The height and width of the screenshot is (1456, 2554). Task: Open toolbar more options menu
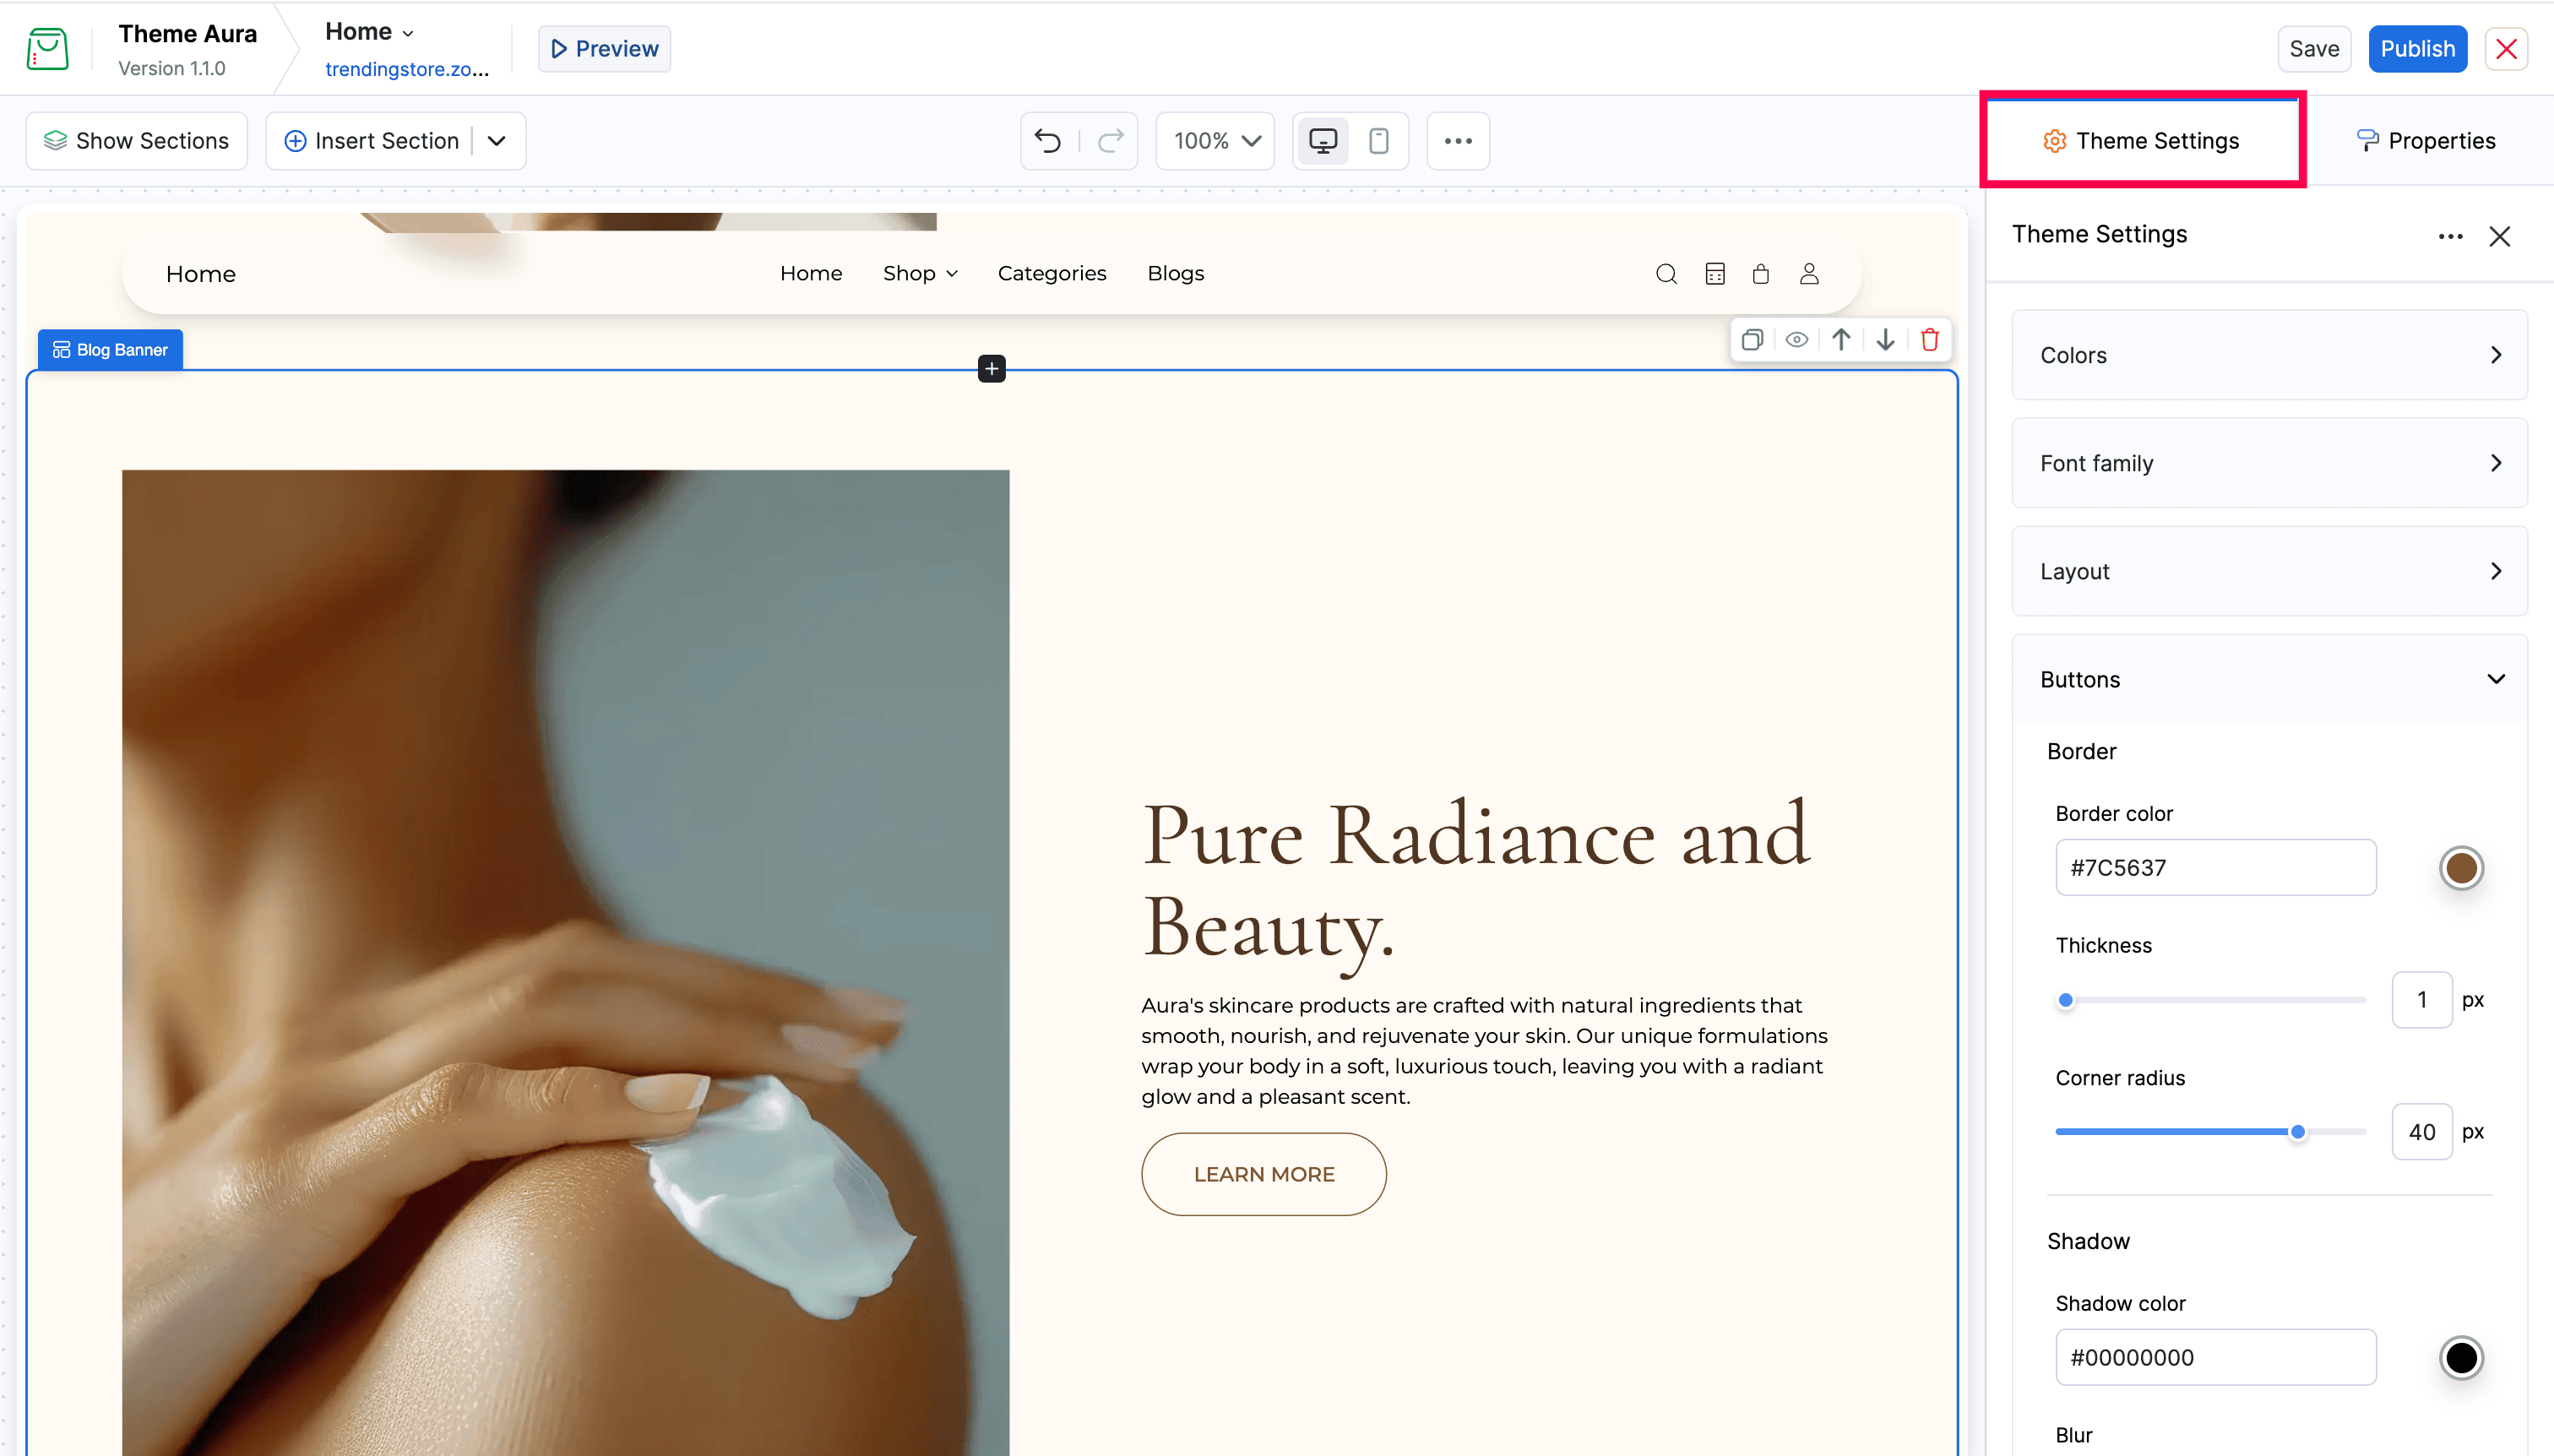1458,141
